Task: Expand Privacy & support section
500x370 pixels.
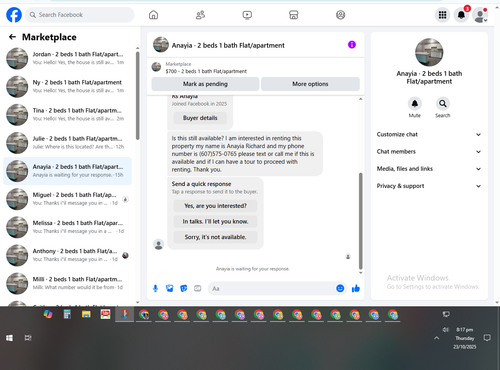Action: point(429,186)
